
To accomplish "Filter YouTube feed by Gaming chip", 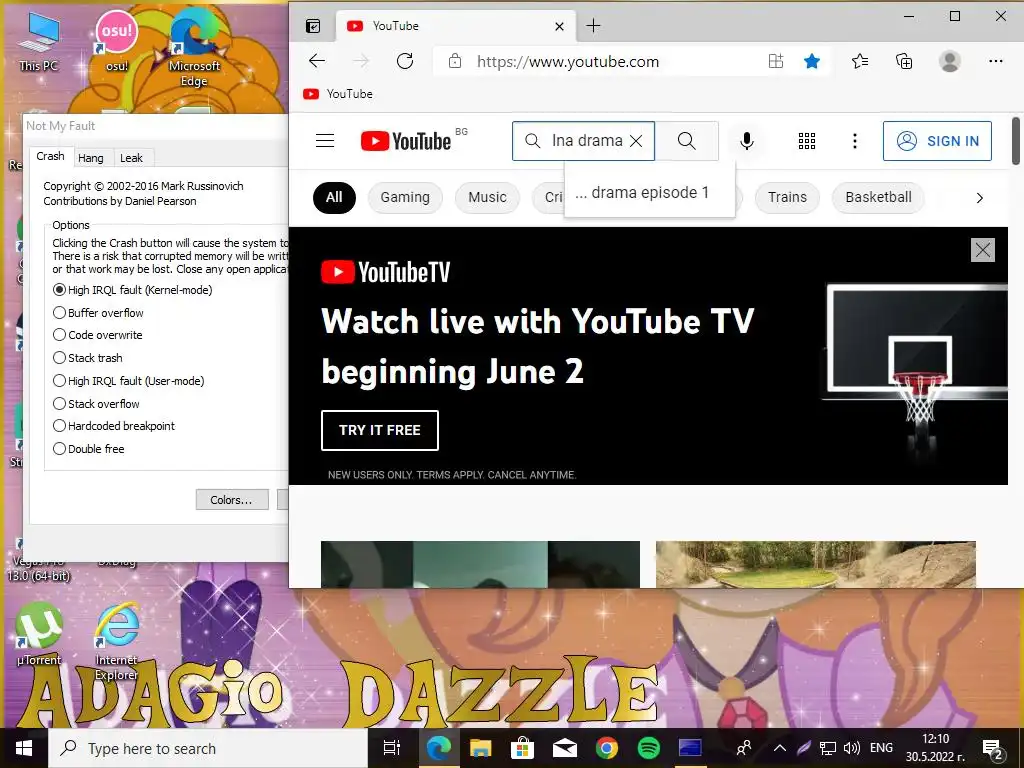I will point(405,197).
